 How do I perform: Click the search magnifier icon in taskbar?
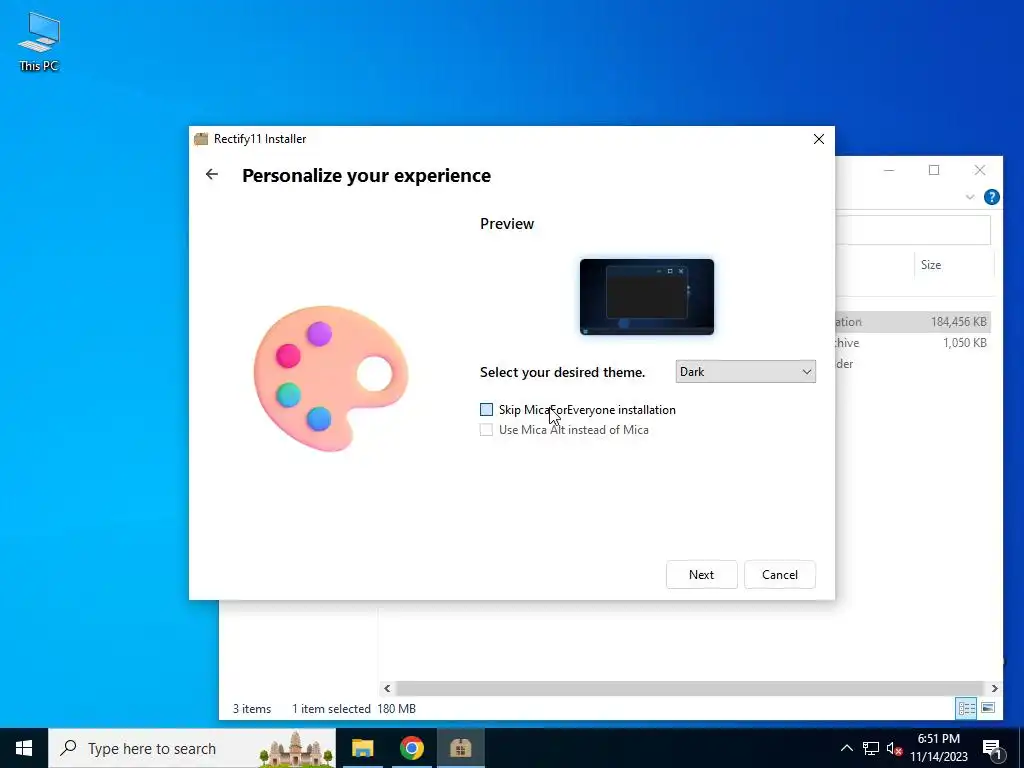tap(68, 748)
